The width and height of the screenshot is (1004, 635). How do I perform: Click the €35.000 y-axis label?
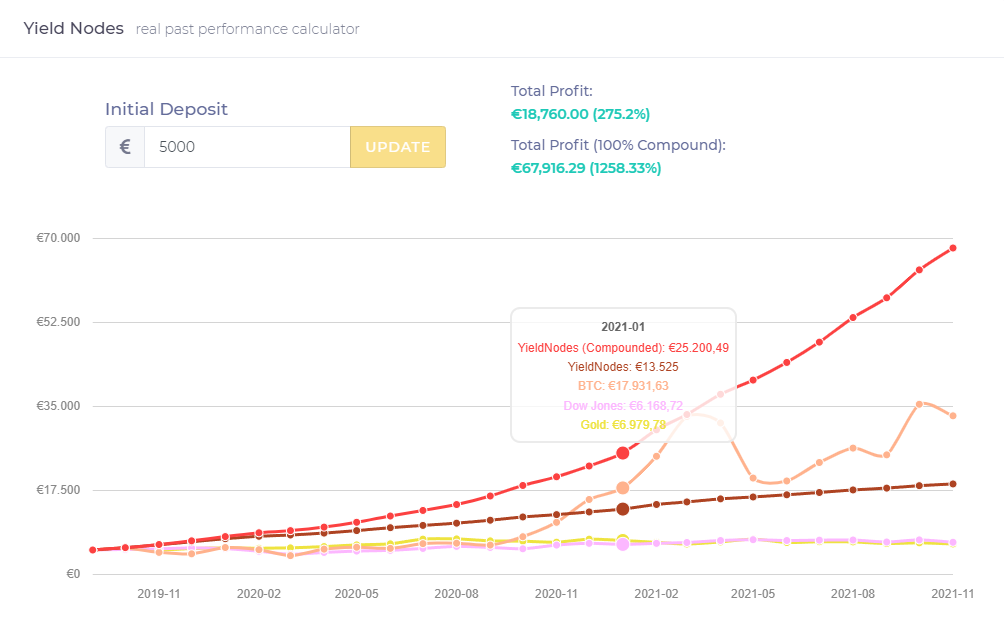tap(58, 406)
